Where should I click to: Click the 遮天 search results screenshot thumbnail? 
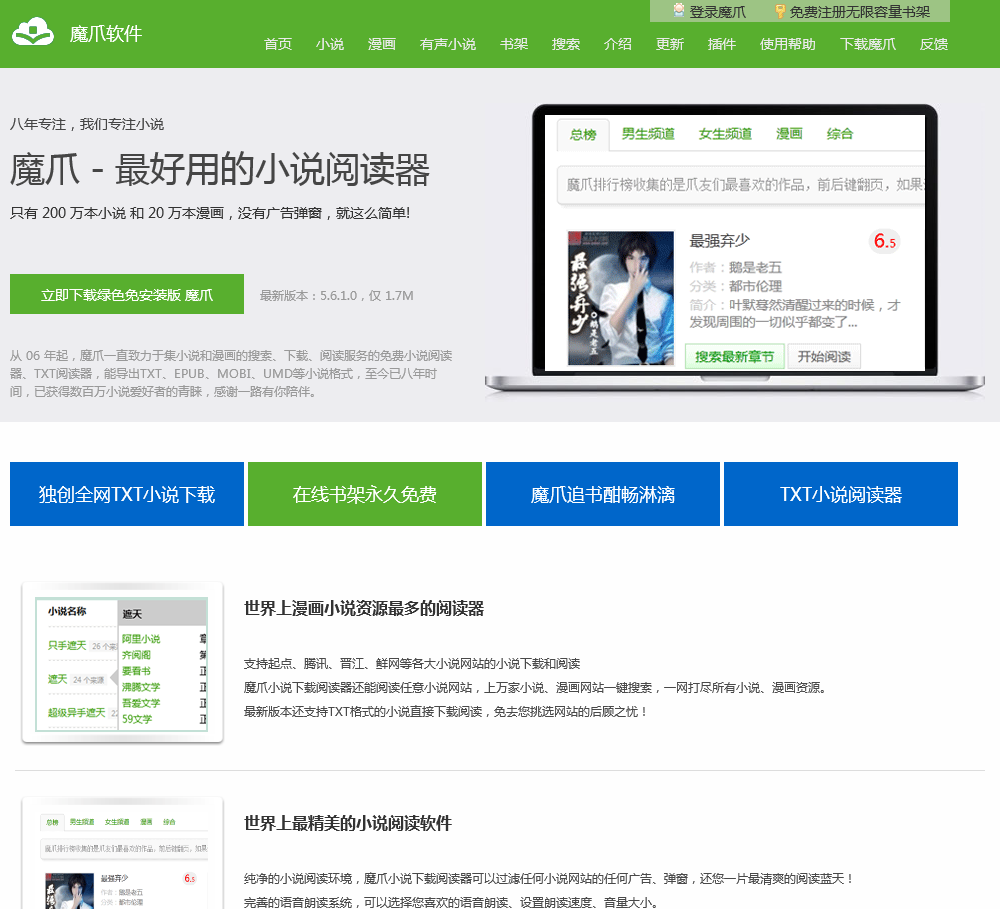[x=122, y=663]
